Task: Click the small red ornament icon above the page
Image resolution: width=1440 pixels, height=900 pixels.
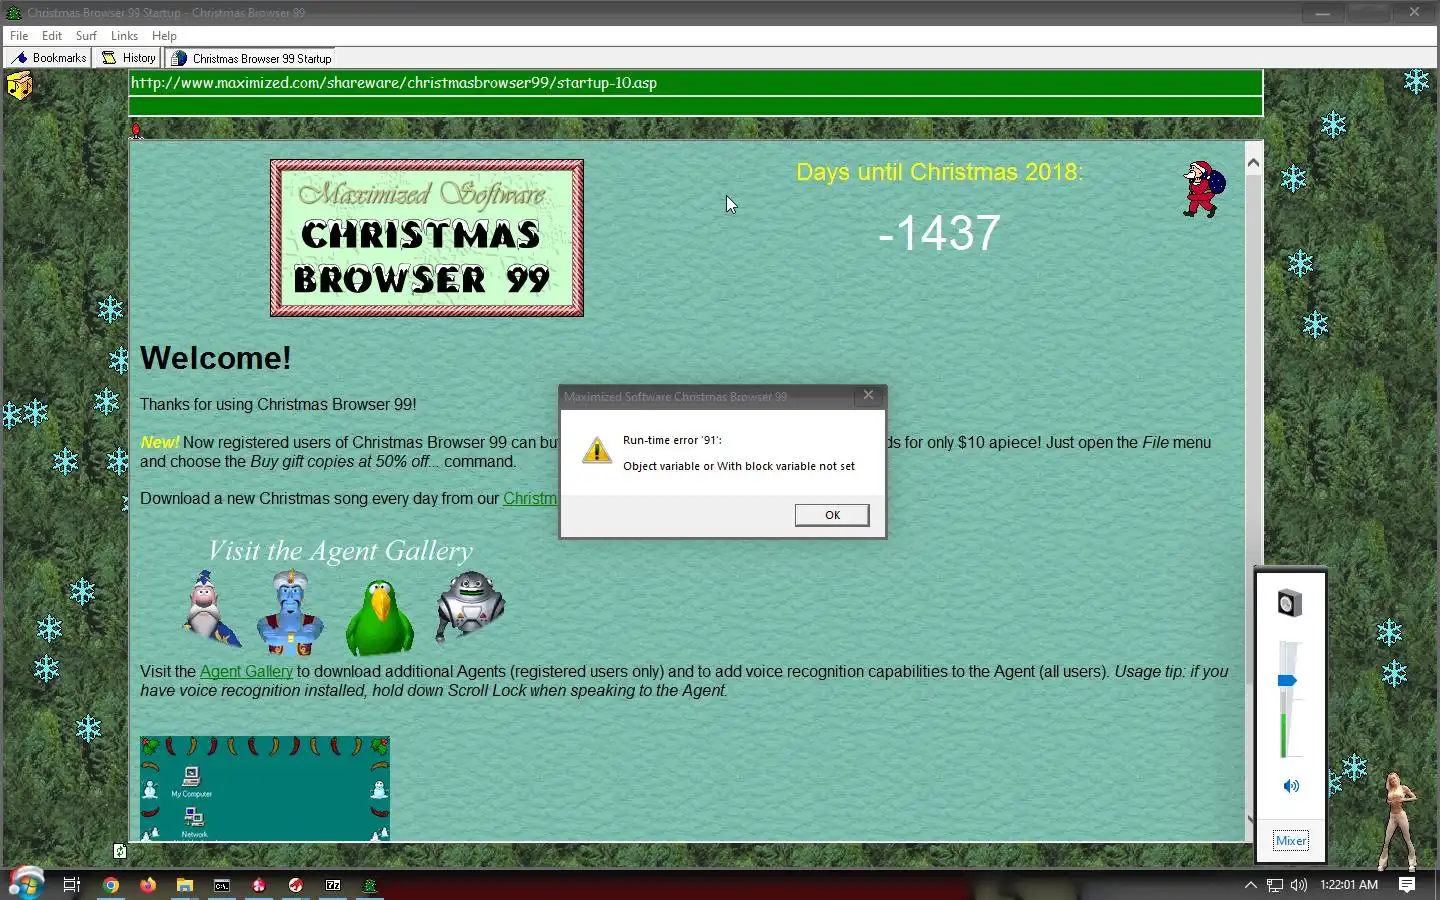Action: [137, 130]
